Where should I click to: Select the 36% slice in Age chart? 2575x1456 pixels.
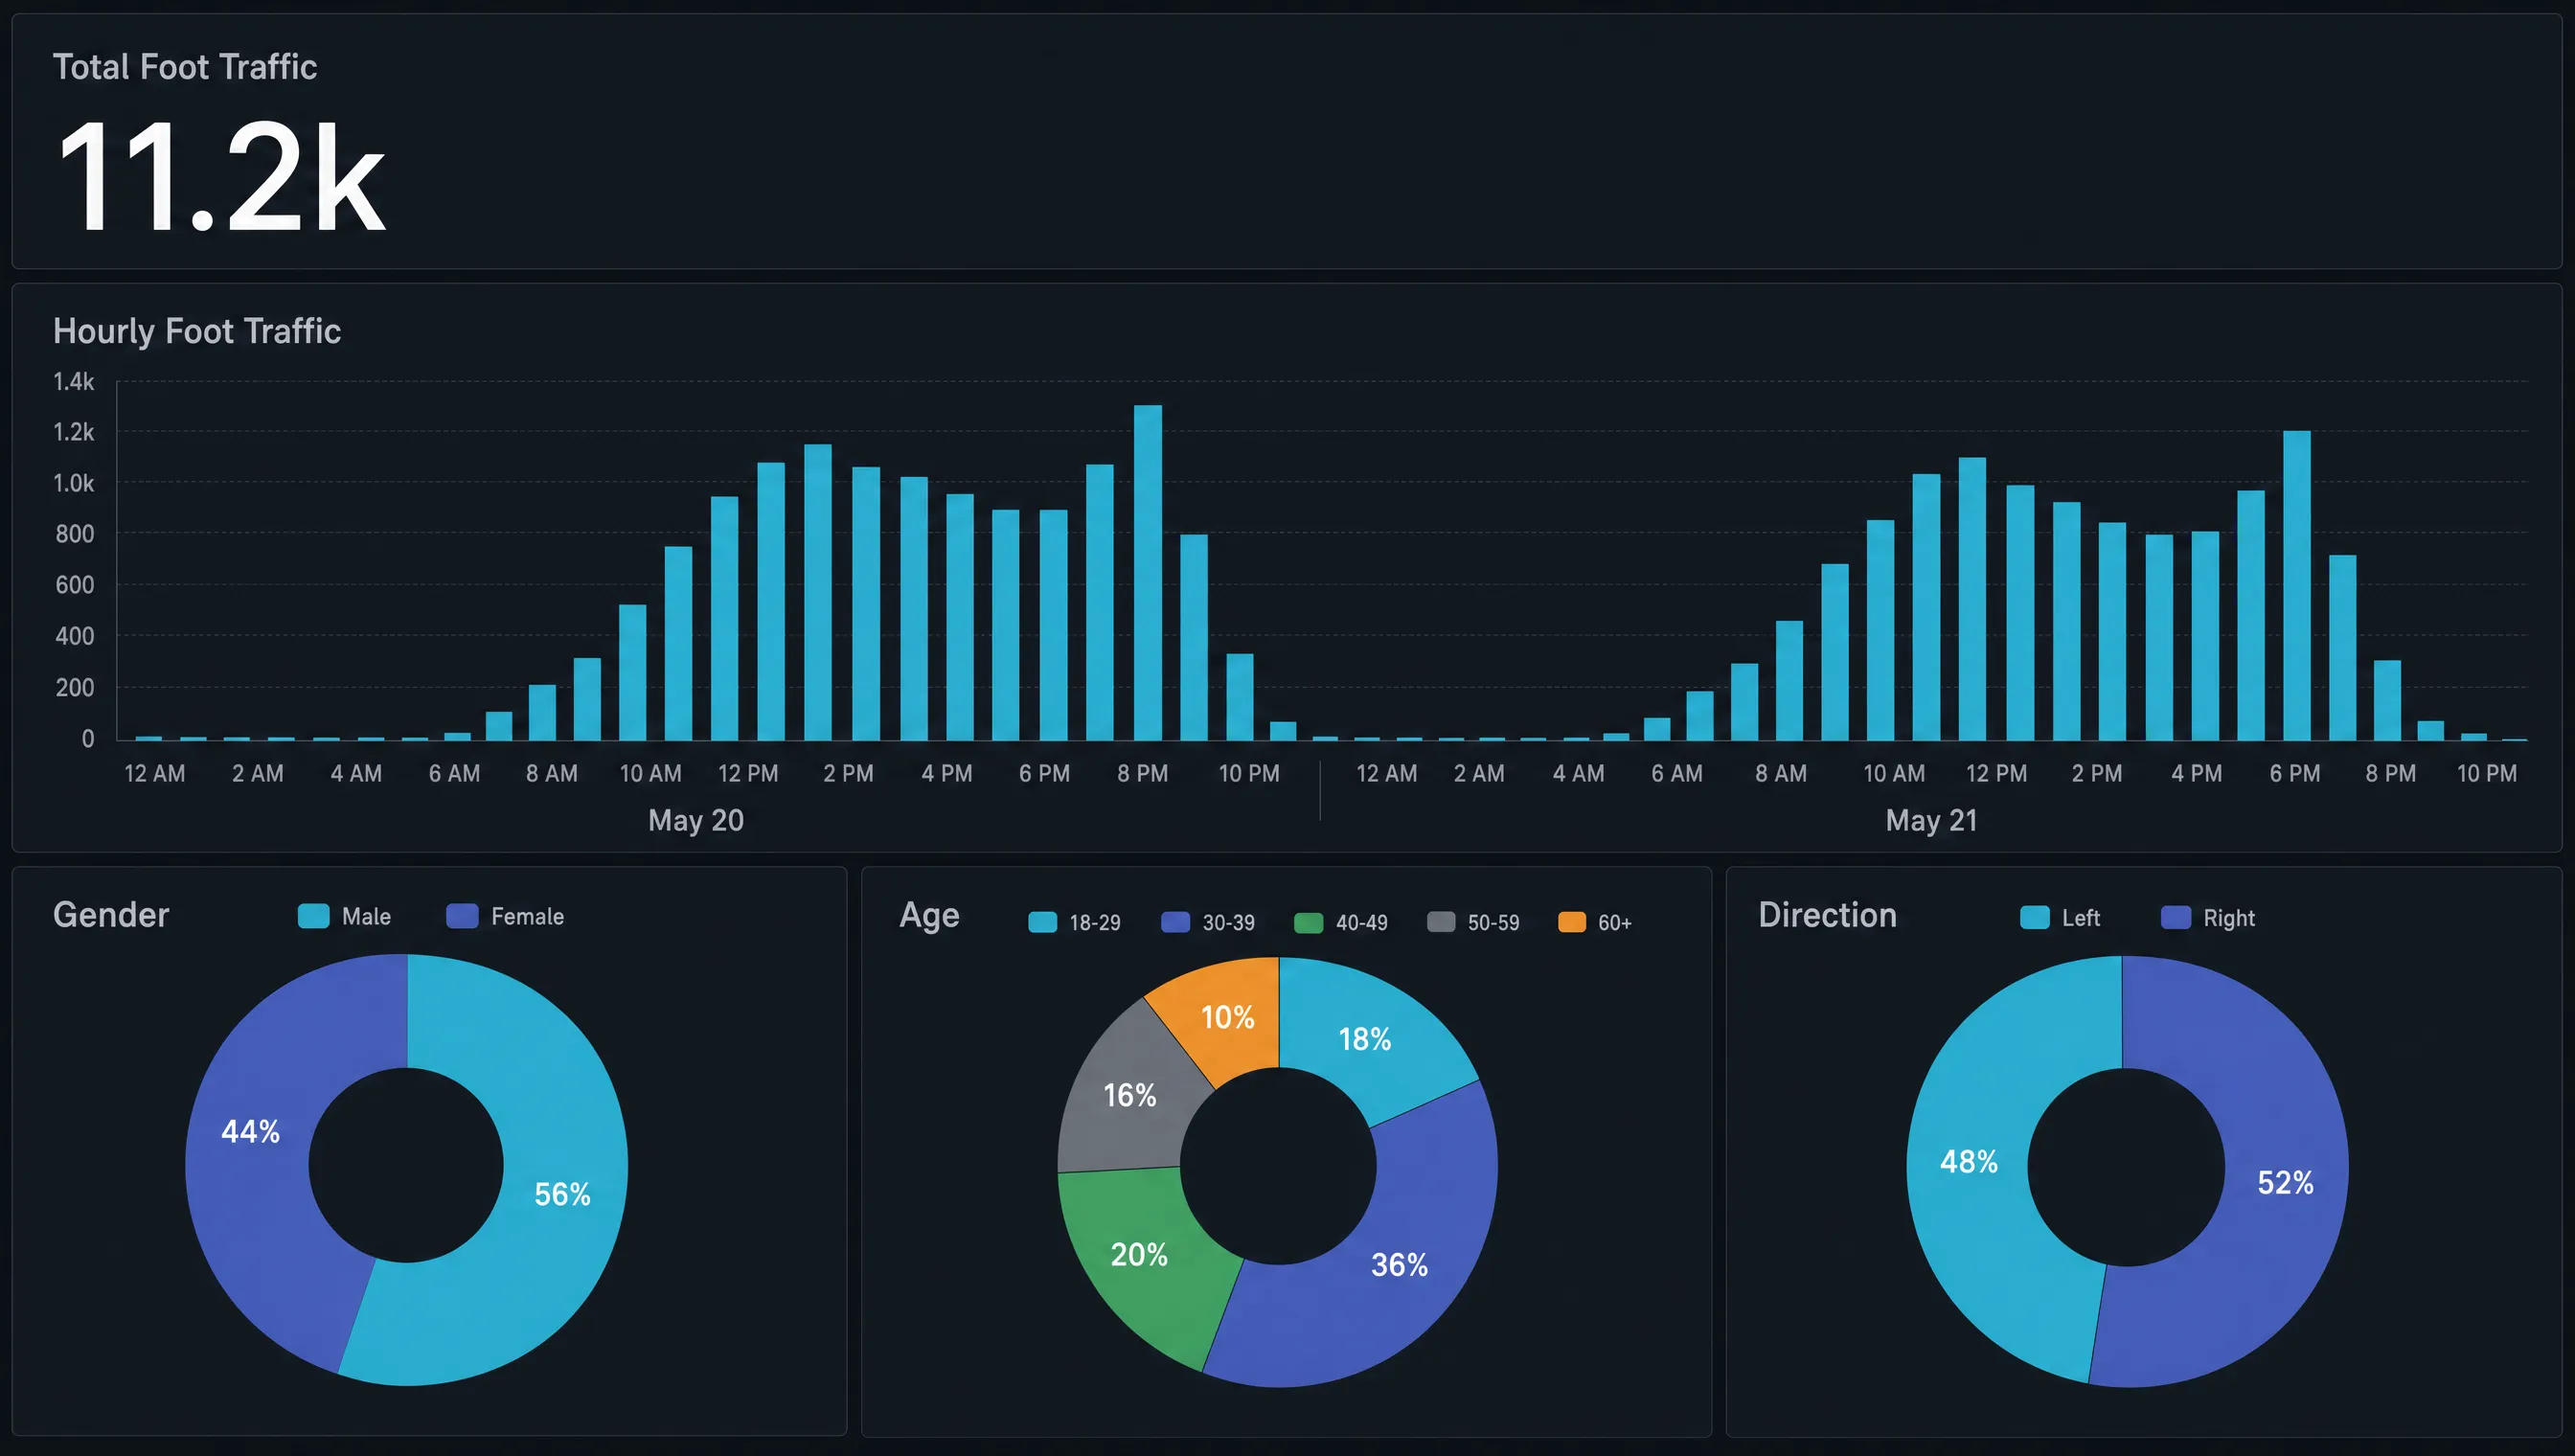[1399, 1265]
